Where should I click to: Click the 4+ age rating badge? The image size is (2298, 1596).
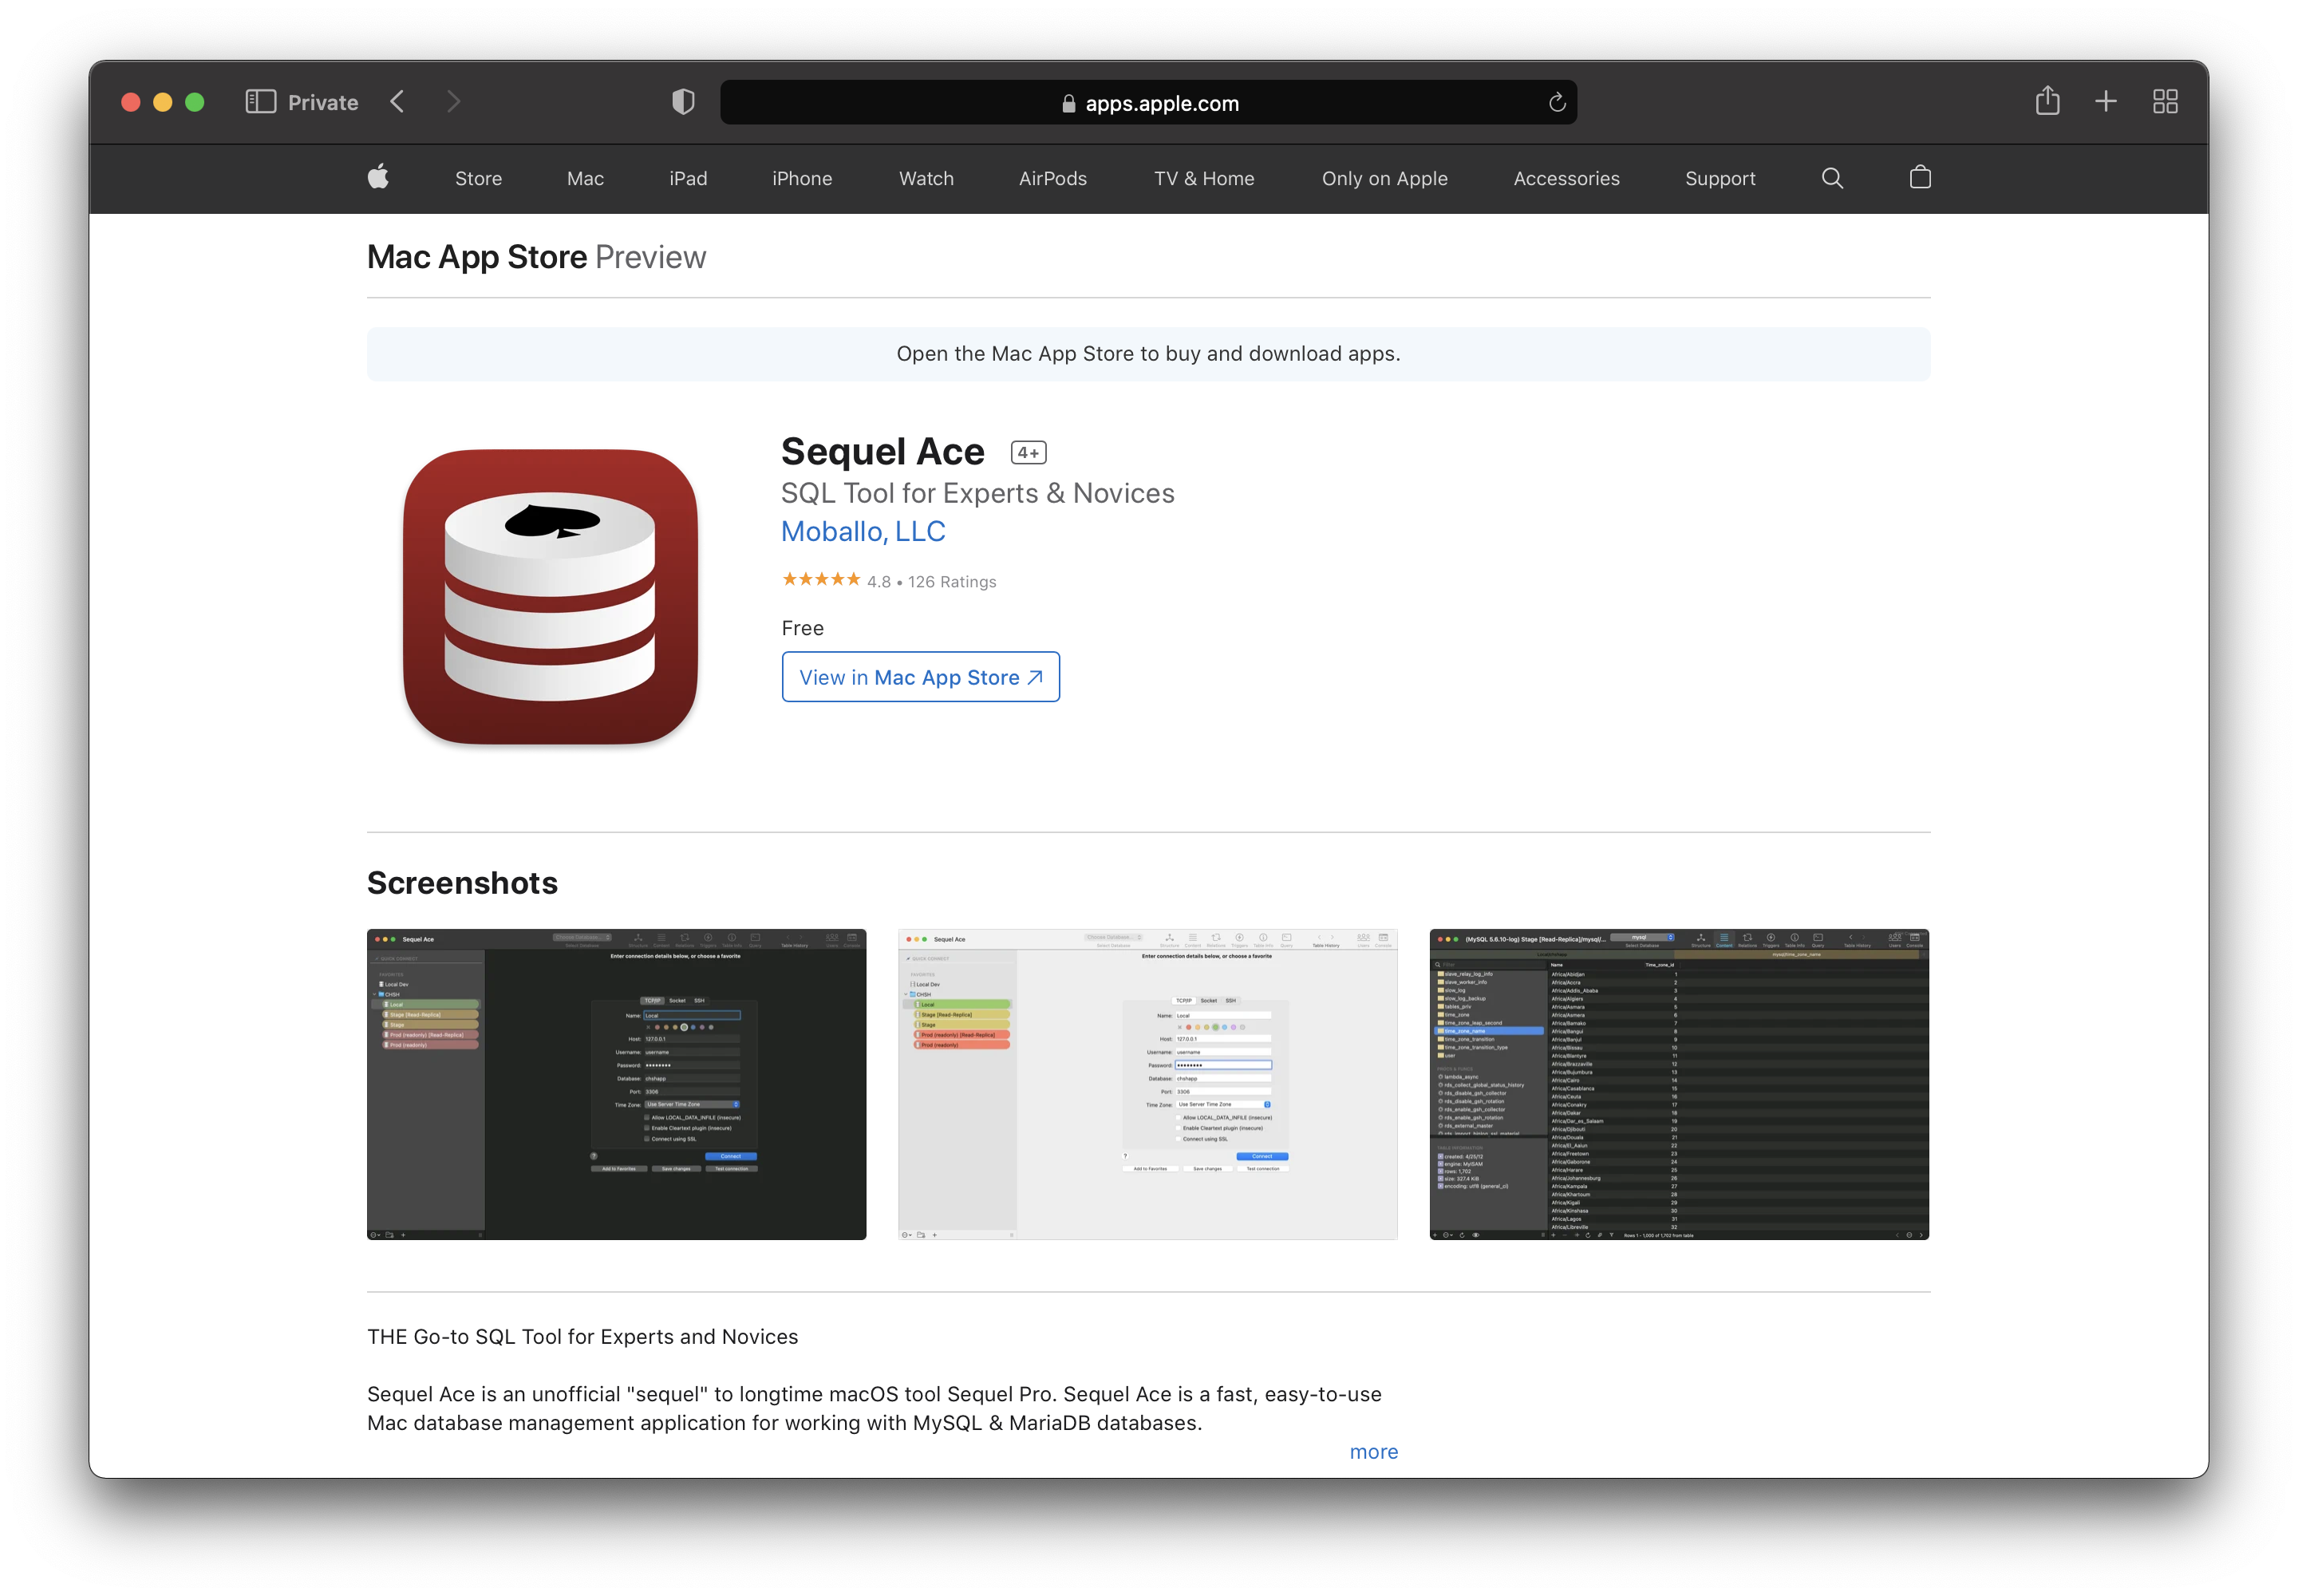(1028, 453)
